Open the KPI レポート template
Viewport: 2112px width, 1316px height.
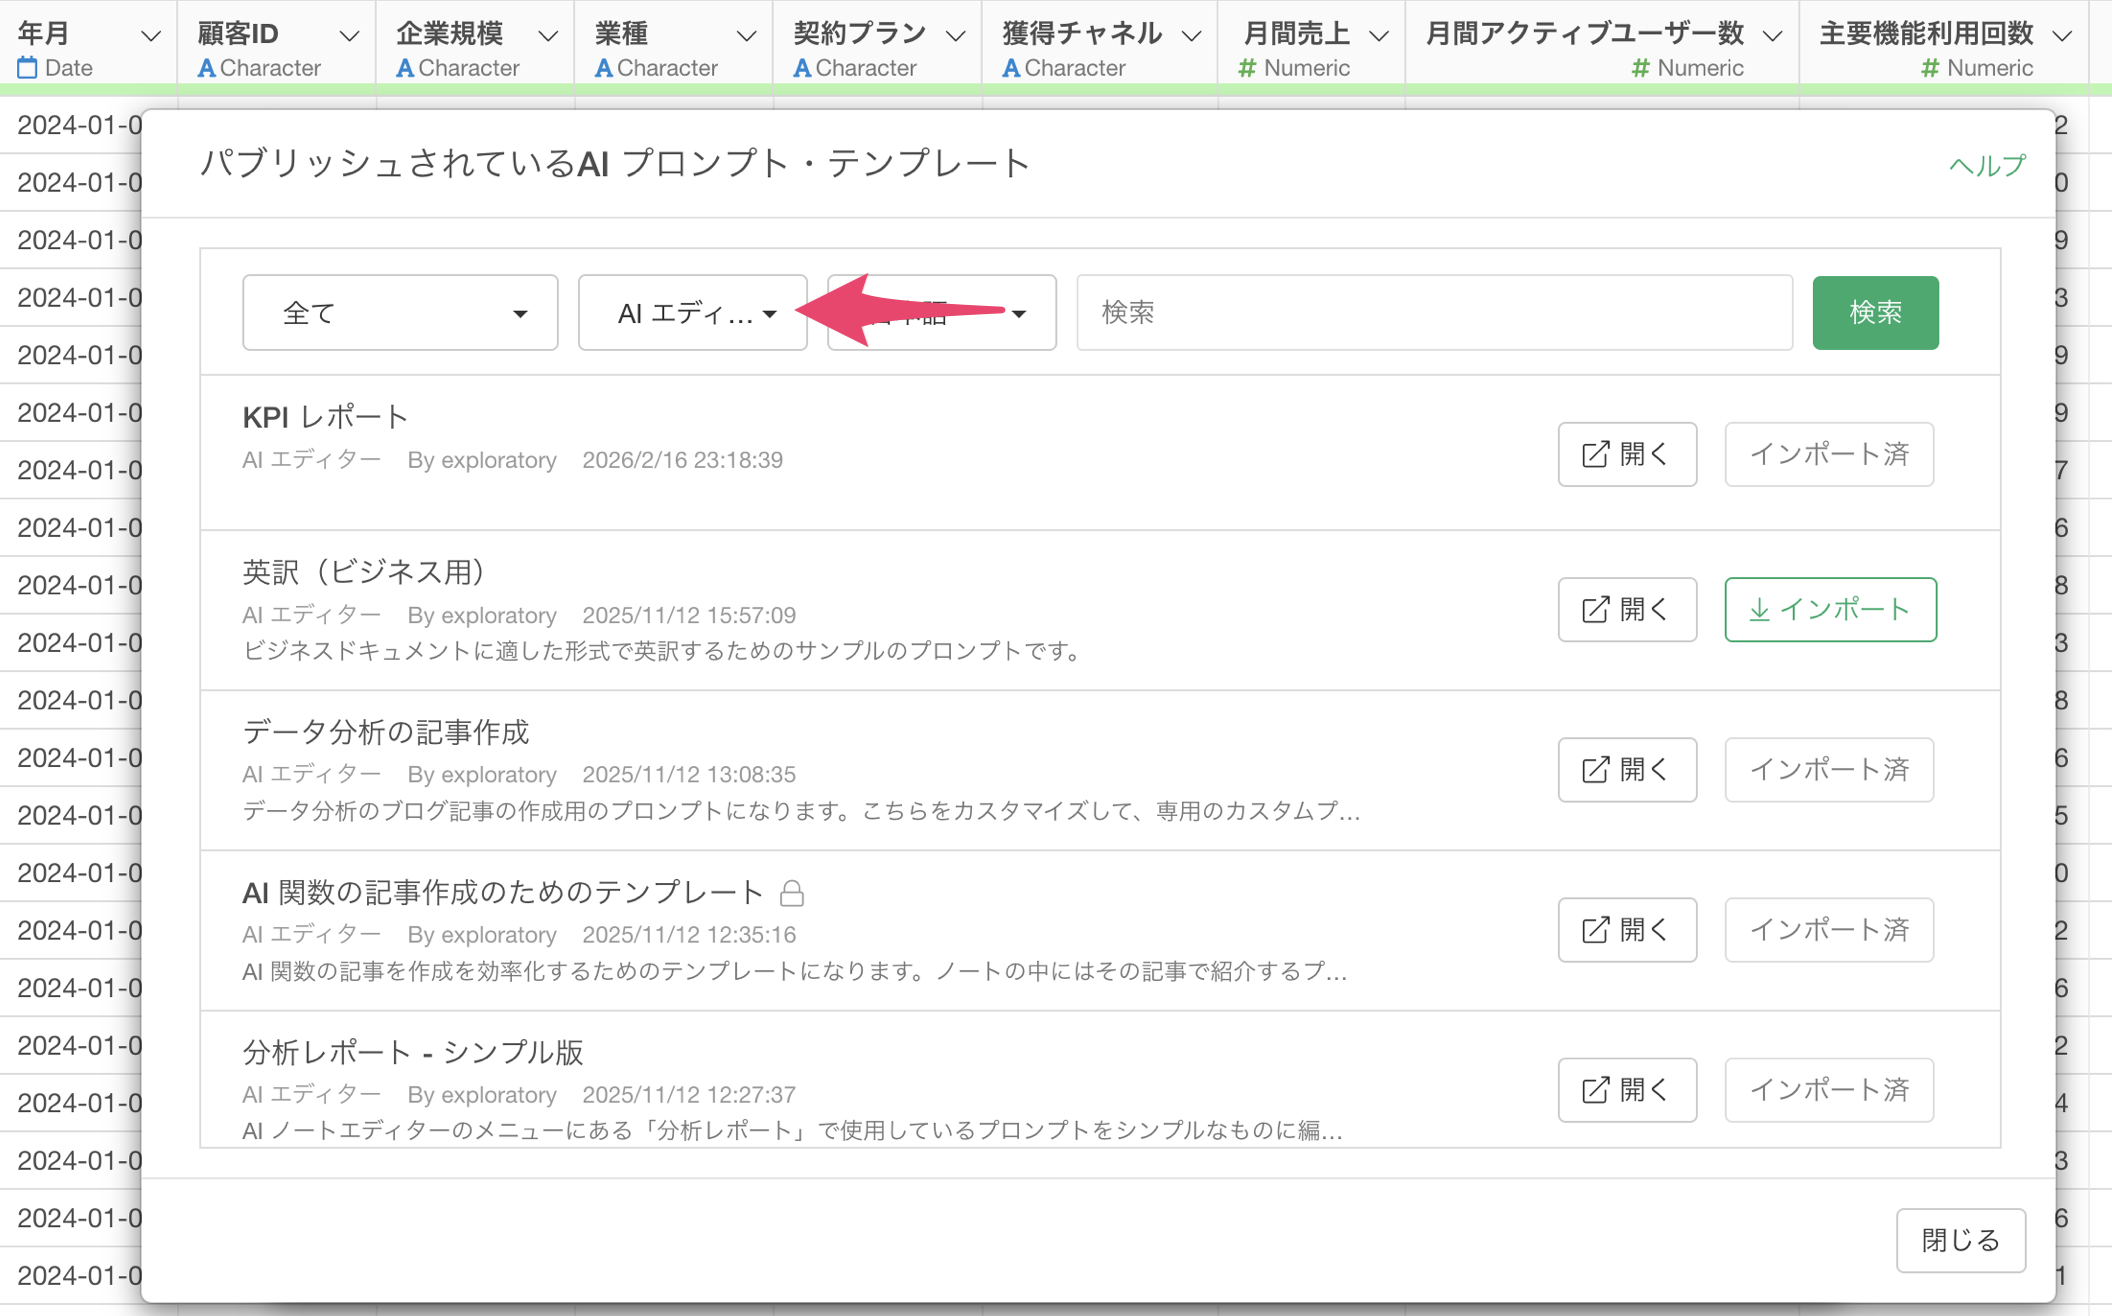(x=1626, y=454)
